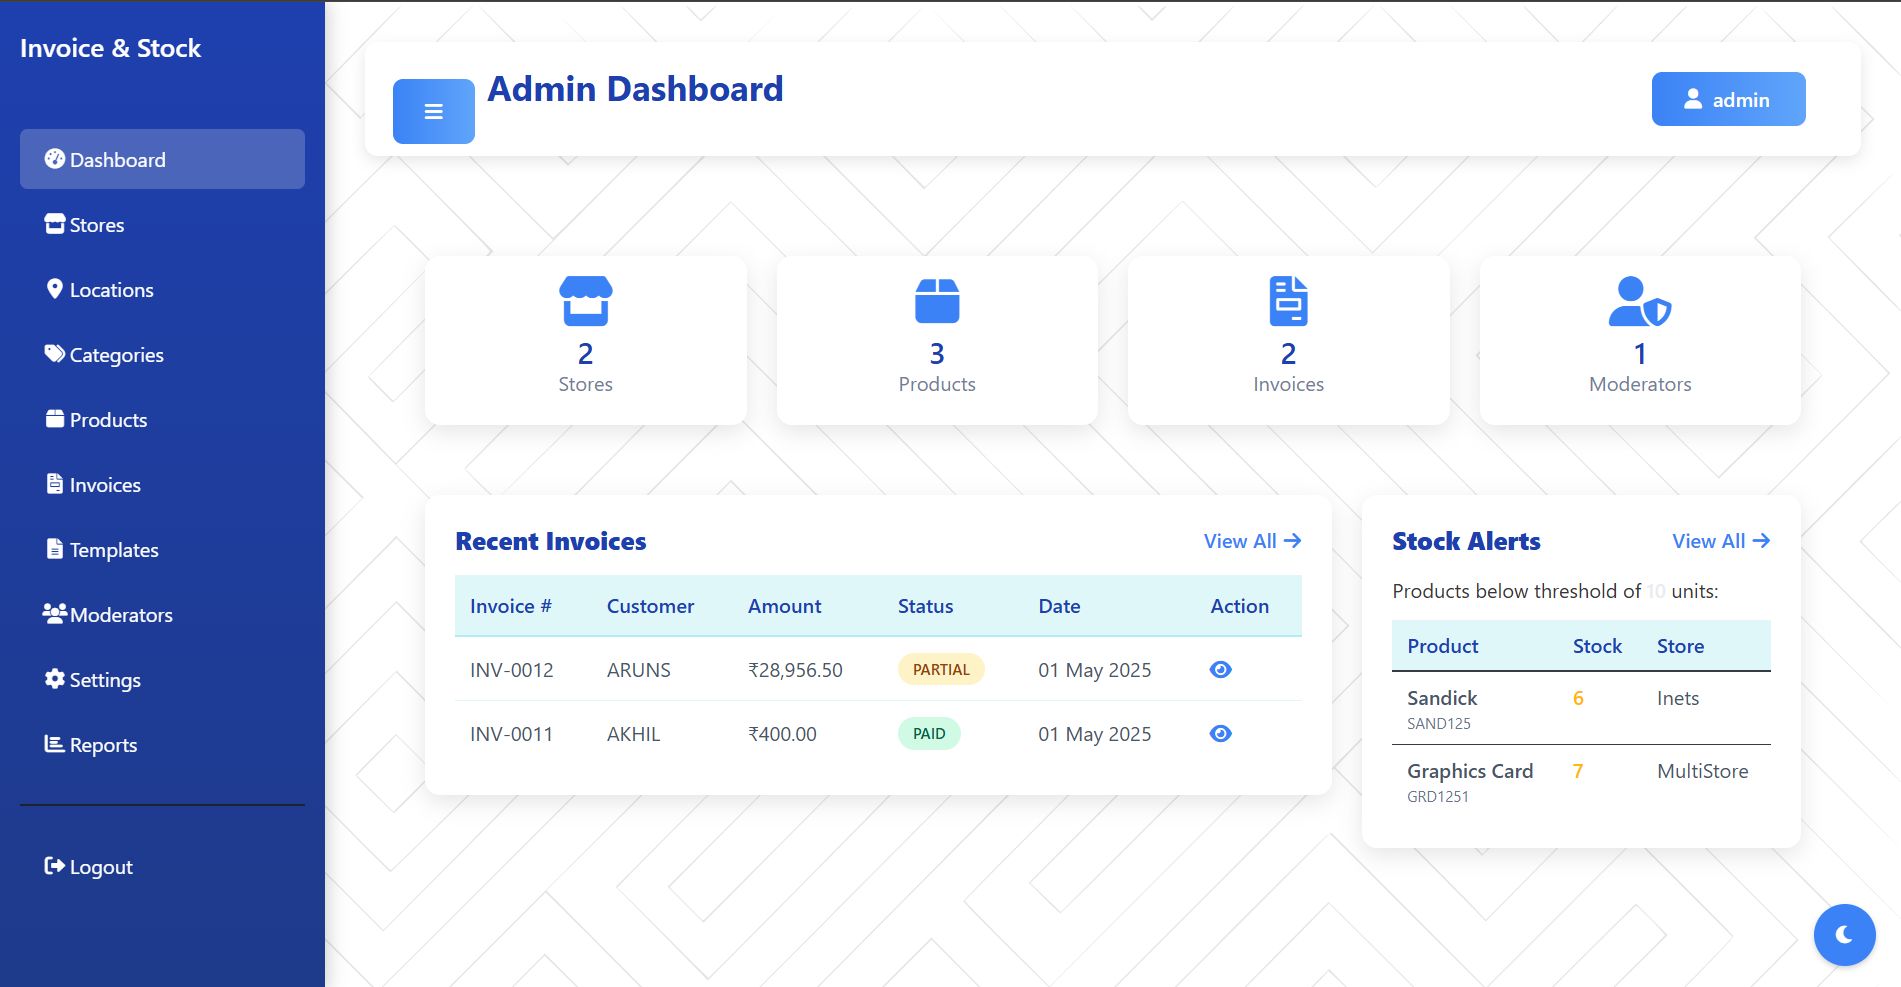View invoice INV-0011 with eye icon
Image resolution: width=1901 pixels, height=987 pixels.
click(x=1220, y=733)
